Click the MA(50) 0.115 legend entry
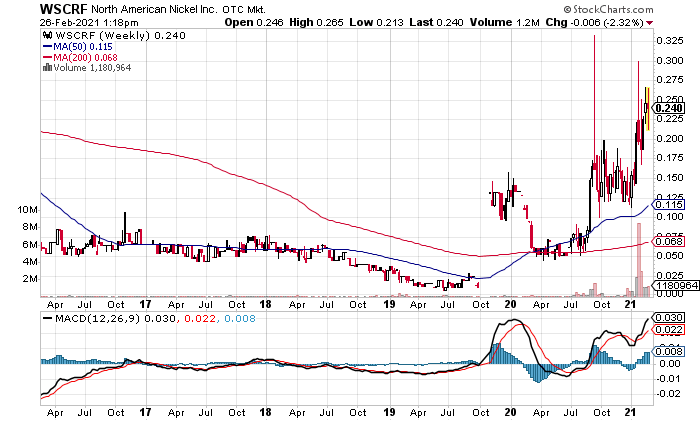 click(x=78, y=47)
